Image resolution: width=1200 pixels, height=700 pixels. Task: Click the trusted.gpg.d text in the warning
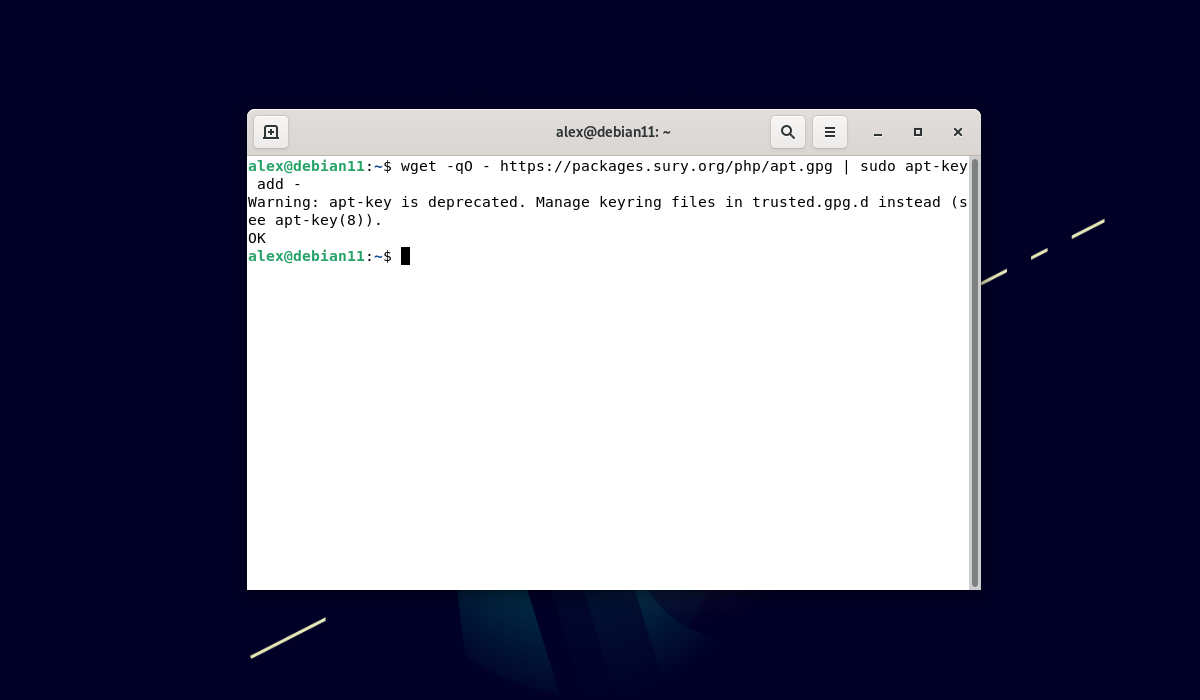coord(810,202)
